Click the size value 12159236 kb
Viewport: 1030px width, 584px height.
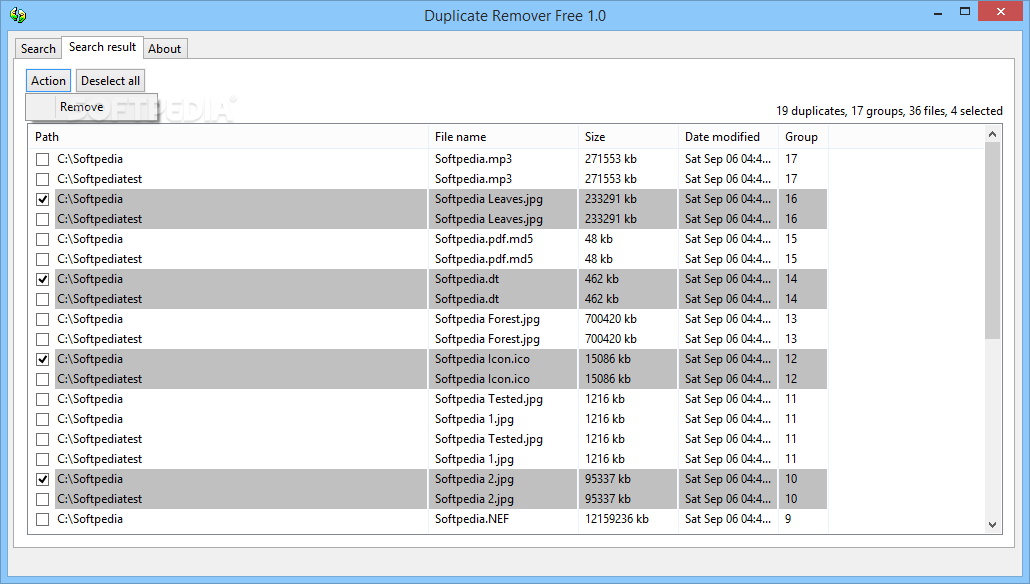tap(617, 519)
